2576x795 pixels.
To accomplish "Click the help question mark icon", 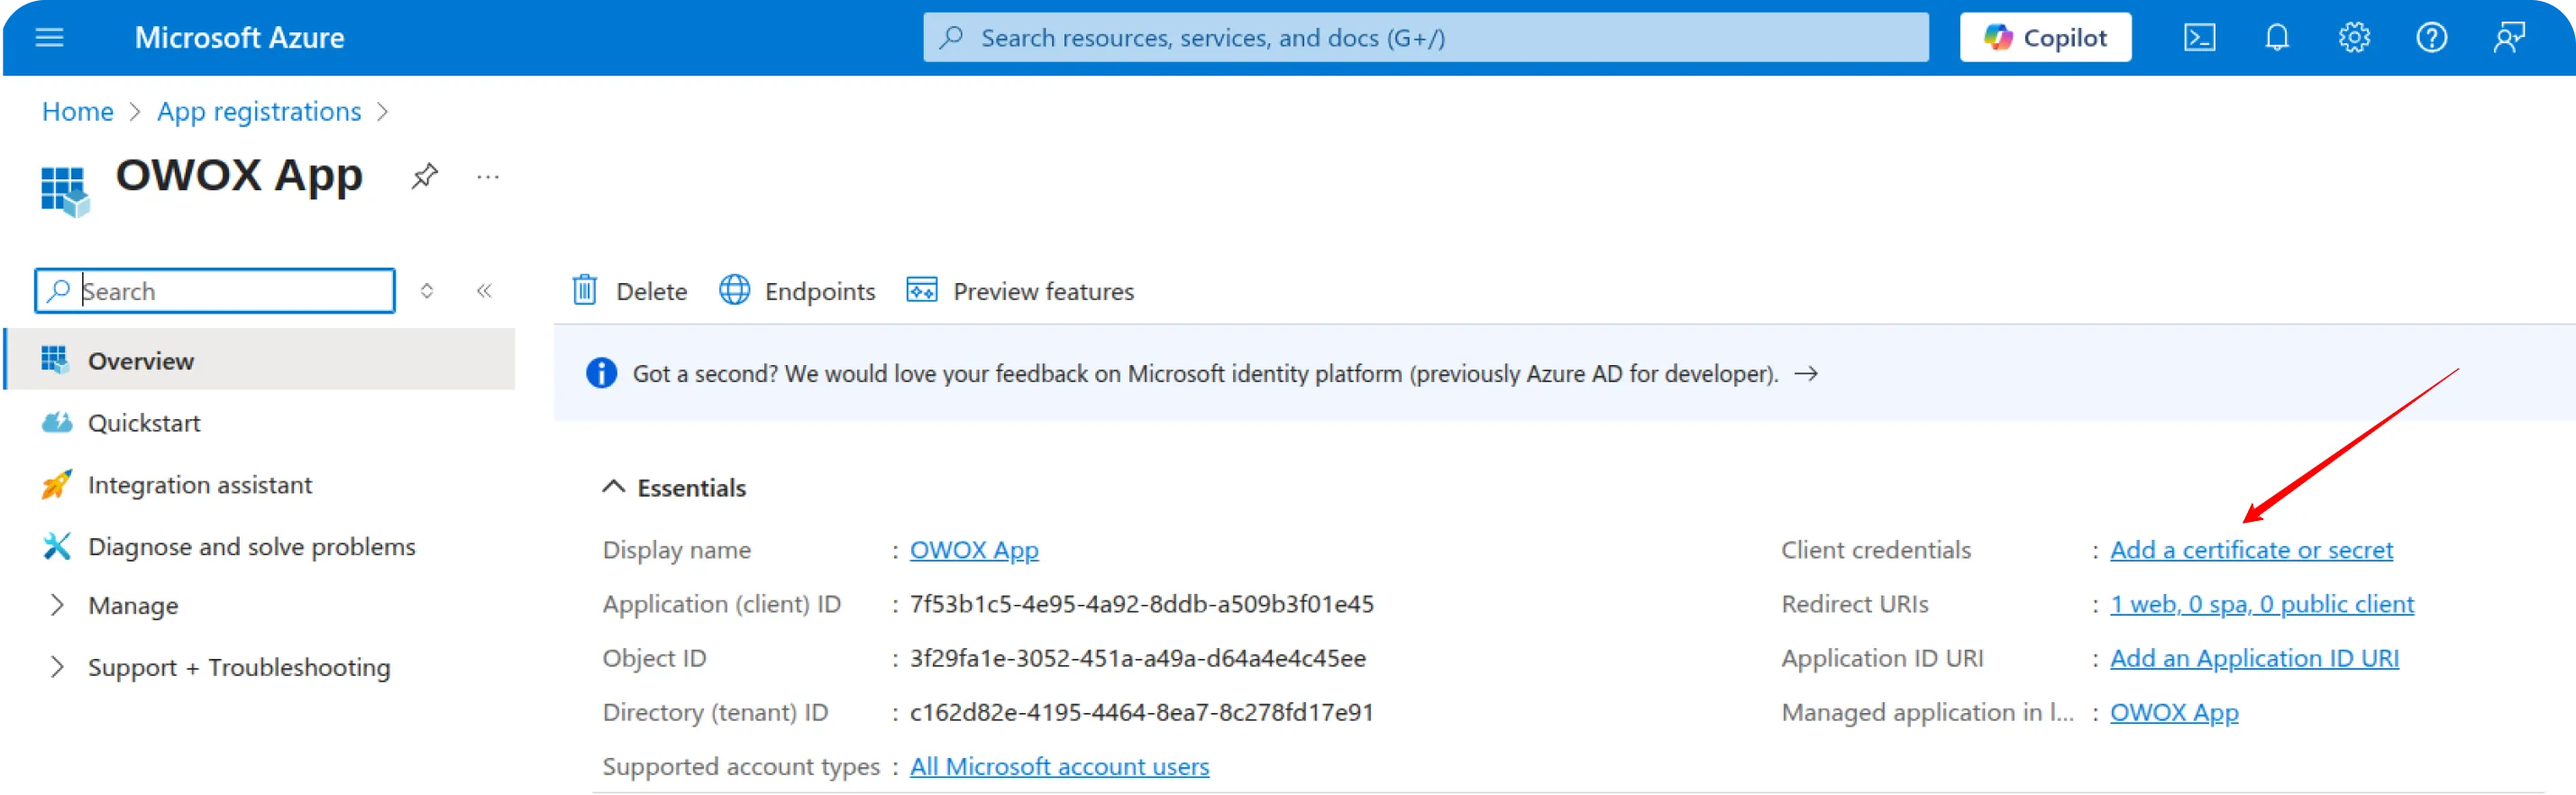I will coord(2431,38).
